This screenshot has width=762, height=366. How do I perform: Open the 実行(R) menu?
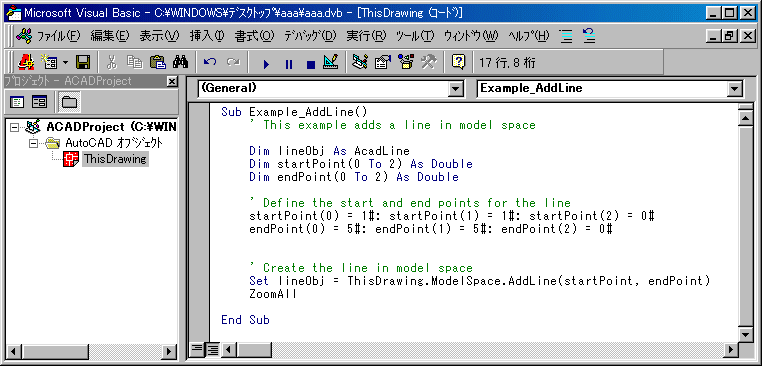tap(366, 36)
